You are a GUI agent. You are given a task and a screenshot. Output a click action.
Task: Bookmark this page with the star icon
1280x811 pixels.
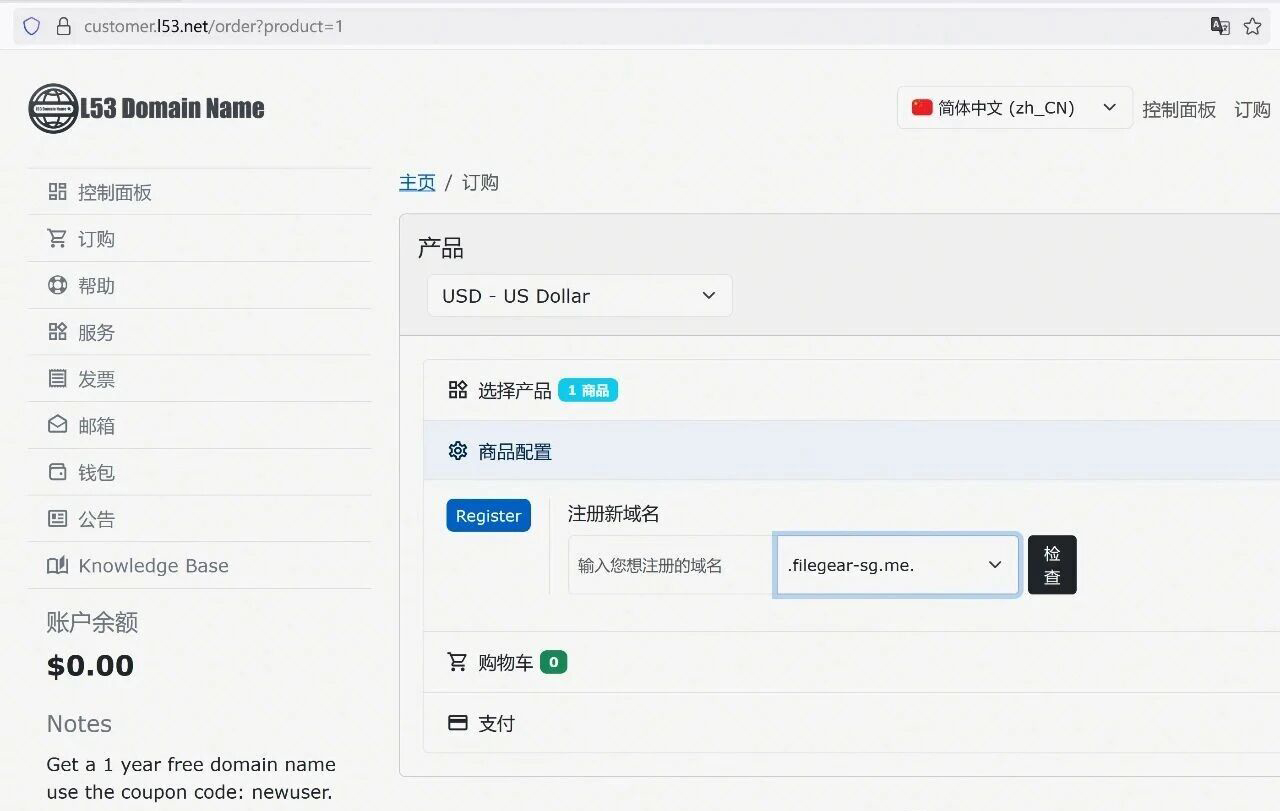coord(1252,27)
